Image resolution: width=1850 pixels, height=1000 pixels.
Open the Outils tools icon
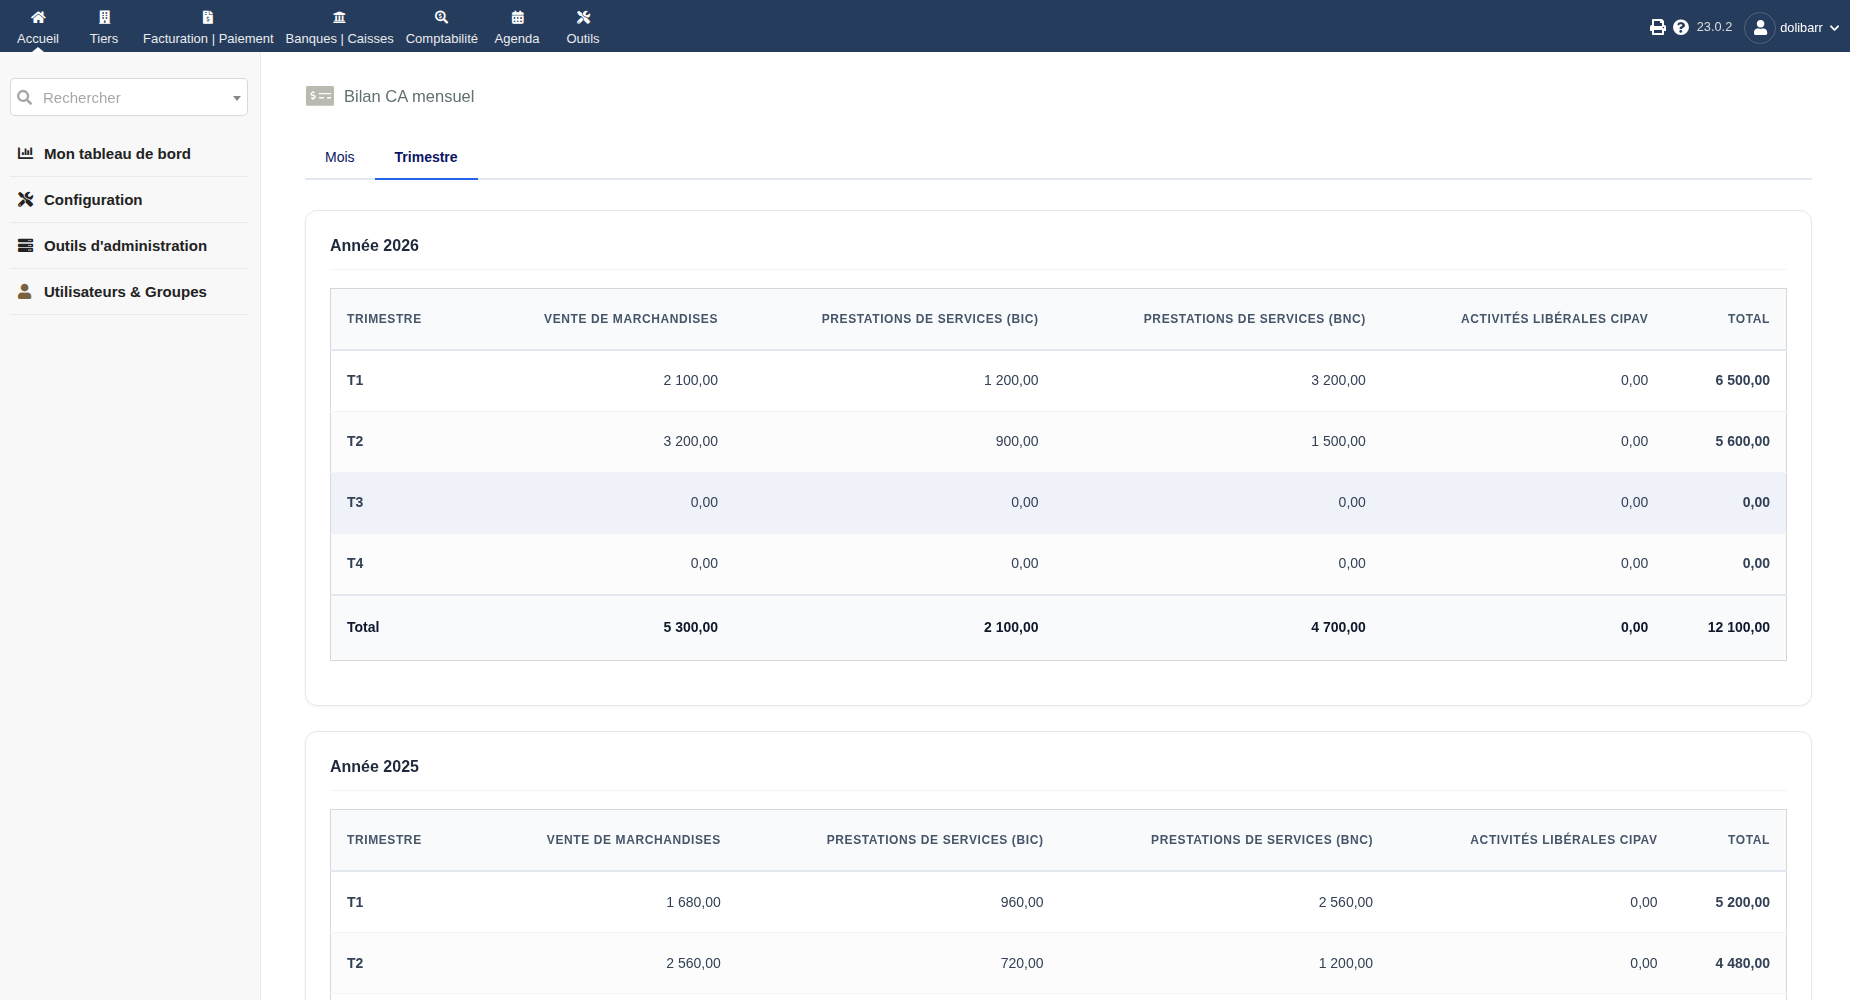coord(583,17)
